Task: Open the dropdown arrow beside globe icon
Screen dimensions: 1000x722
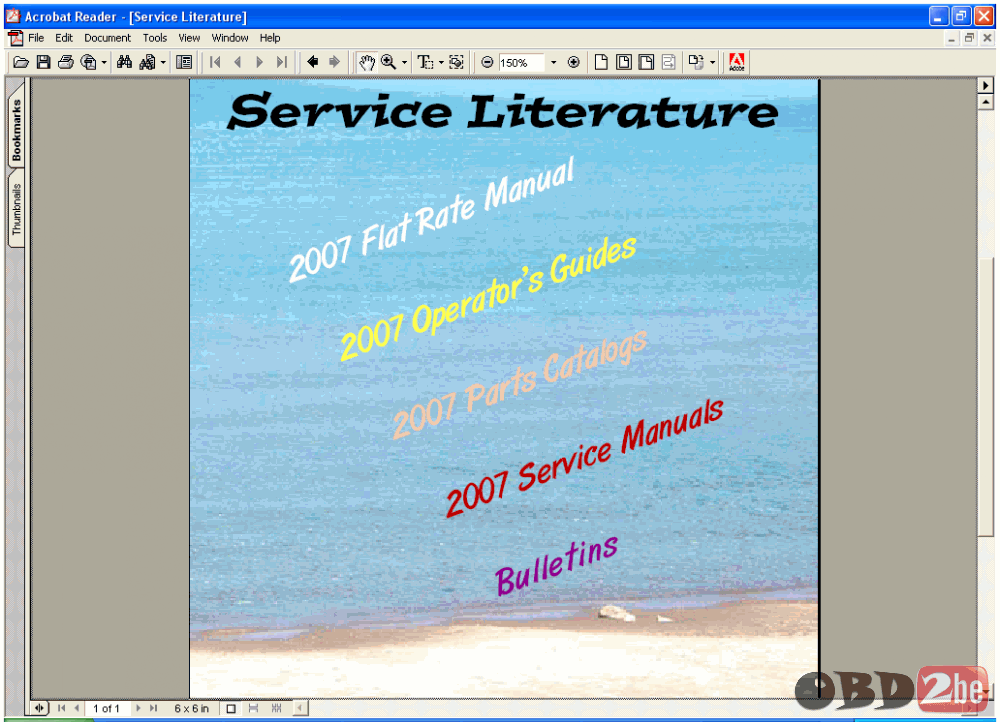Action: tap(103, 63)
